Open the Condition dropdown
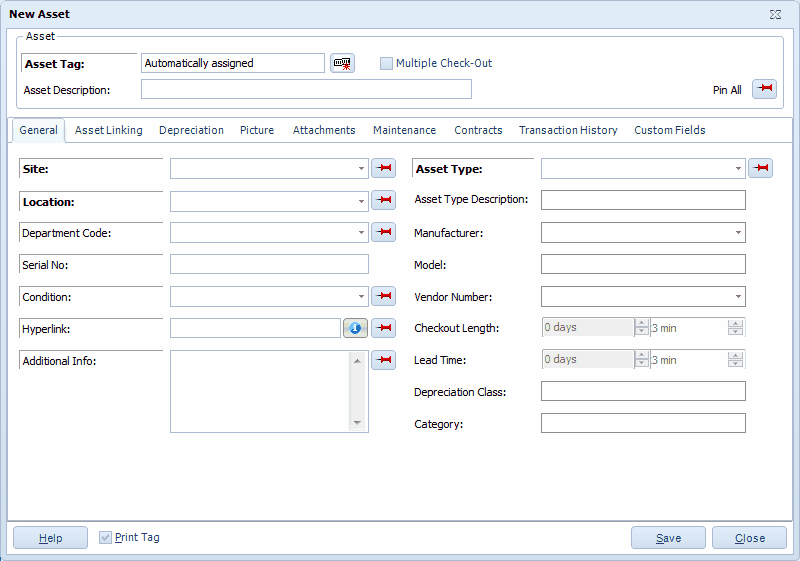This screenshot has width=800, height=561. click(x=361, y=296)
